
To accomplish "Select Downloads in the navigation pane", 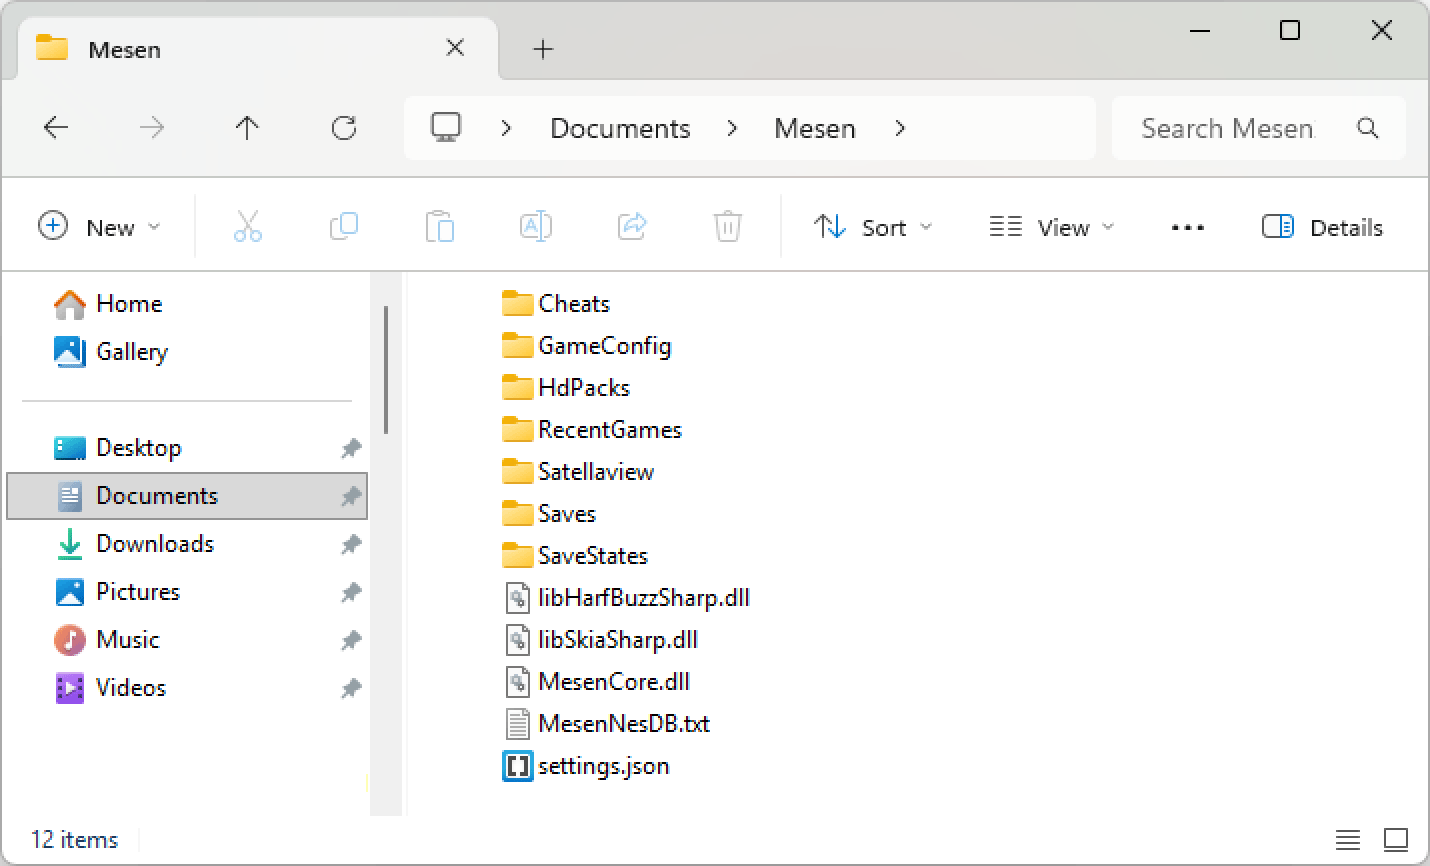I will (x=155, y=544).
